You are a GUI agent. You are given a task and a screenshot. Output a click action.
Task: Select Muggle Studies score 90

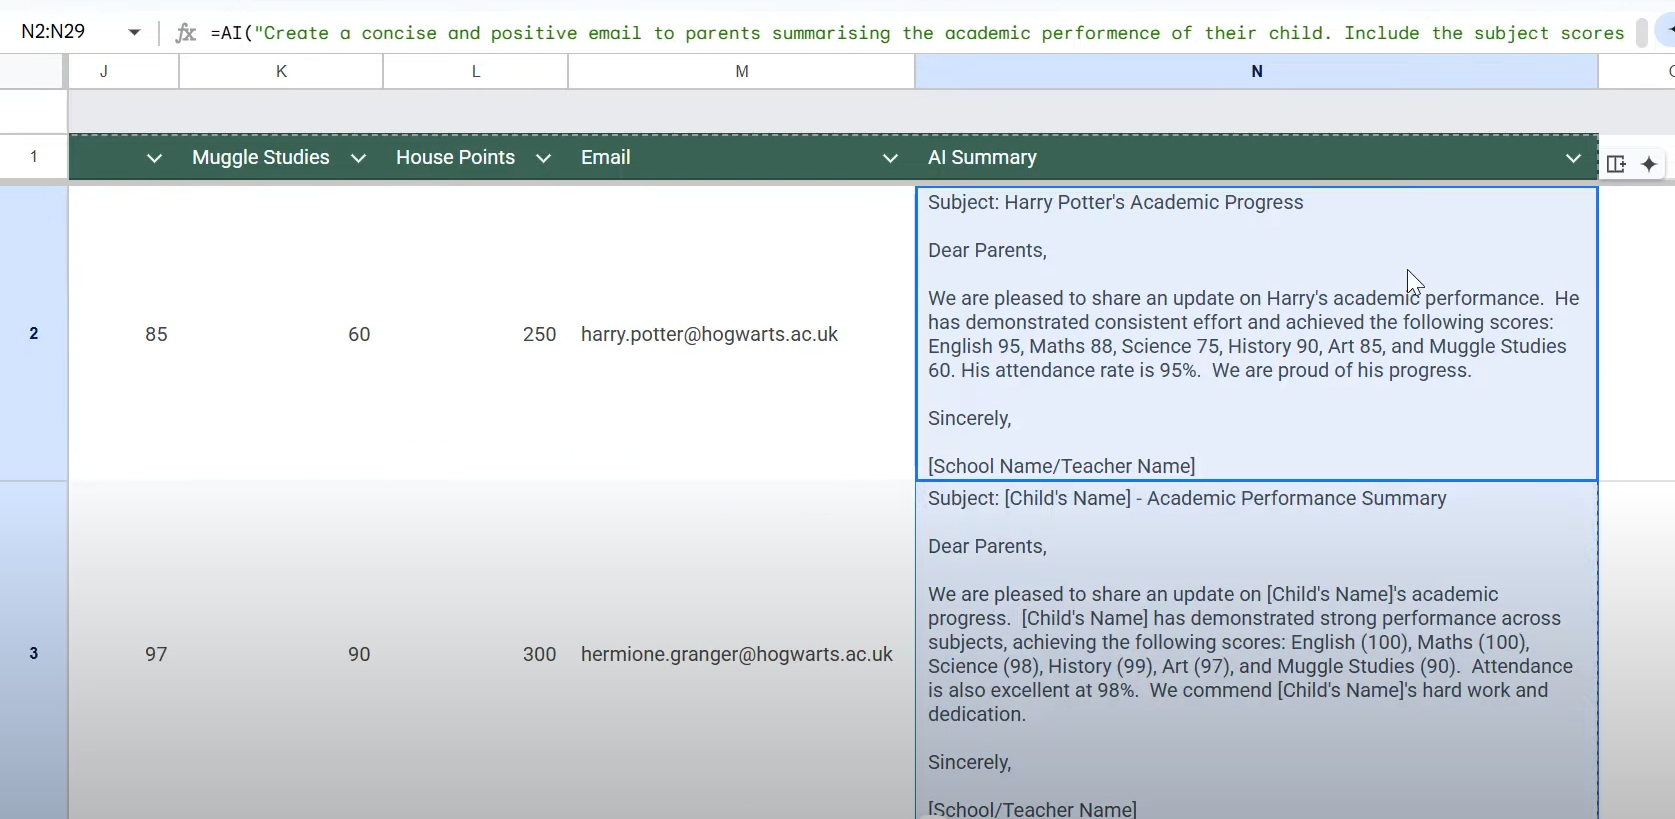[x=281, y=654]
